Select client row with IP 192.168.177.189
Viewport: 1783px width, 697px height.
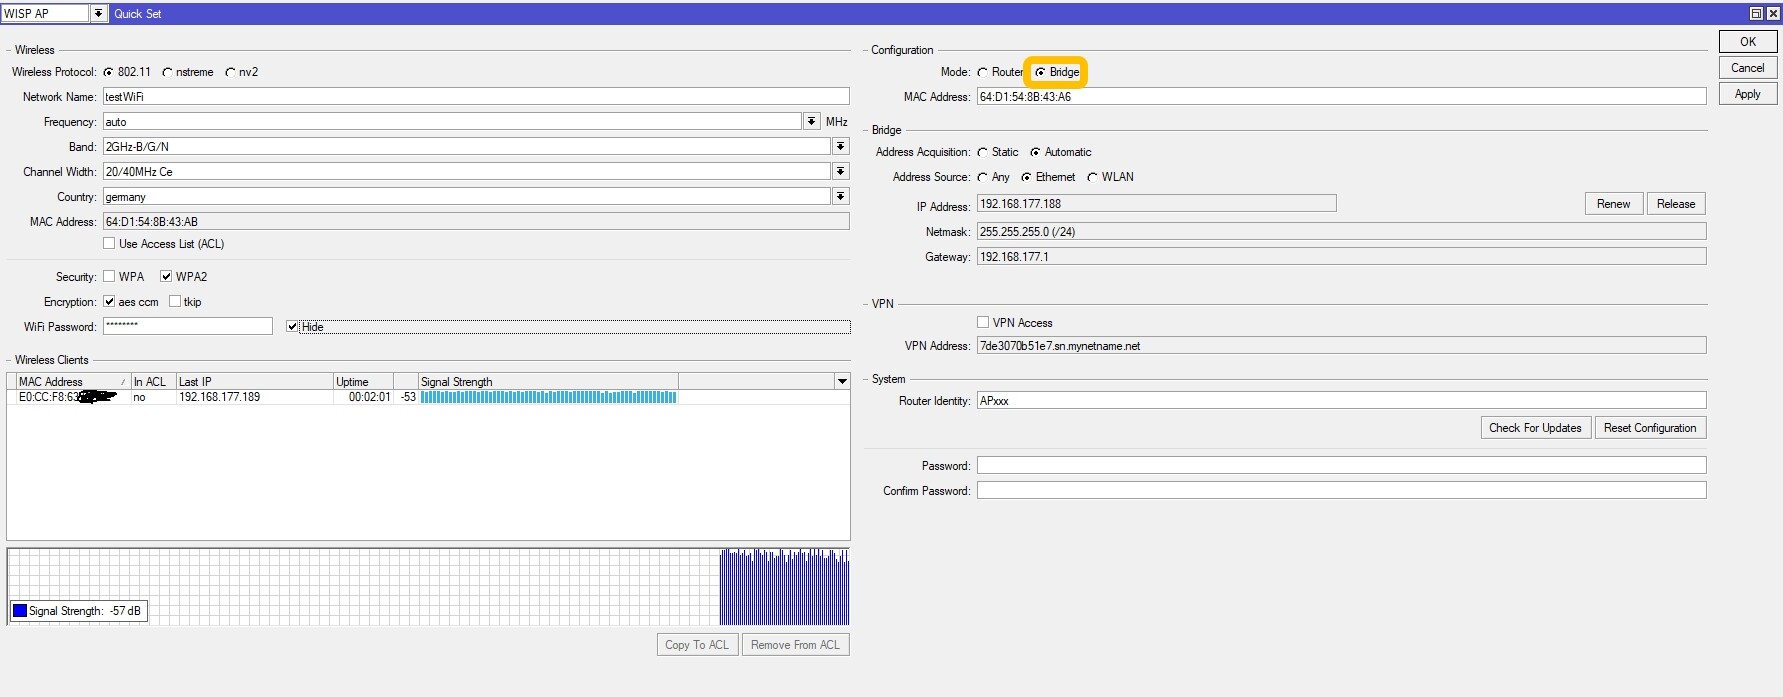[x=428, y=397]
